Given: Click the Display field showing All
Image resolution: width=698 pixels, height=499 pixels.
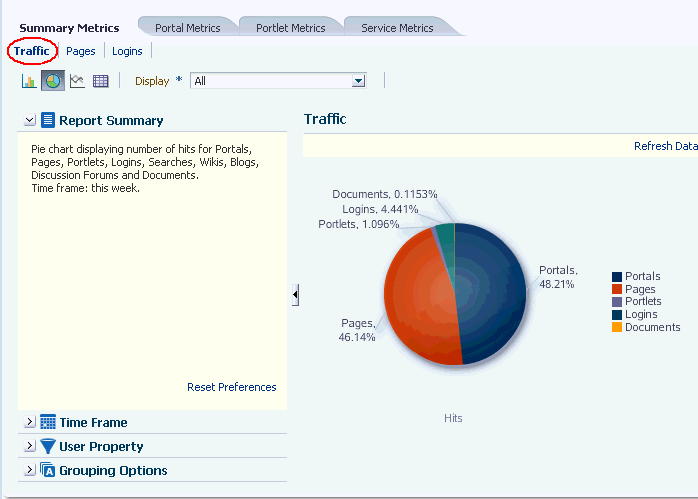Looking at the screenshot, I should 278,81.
